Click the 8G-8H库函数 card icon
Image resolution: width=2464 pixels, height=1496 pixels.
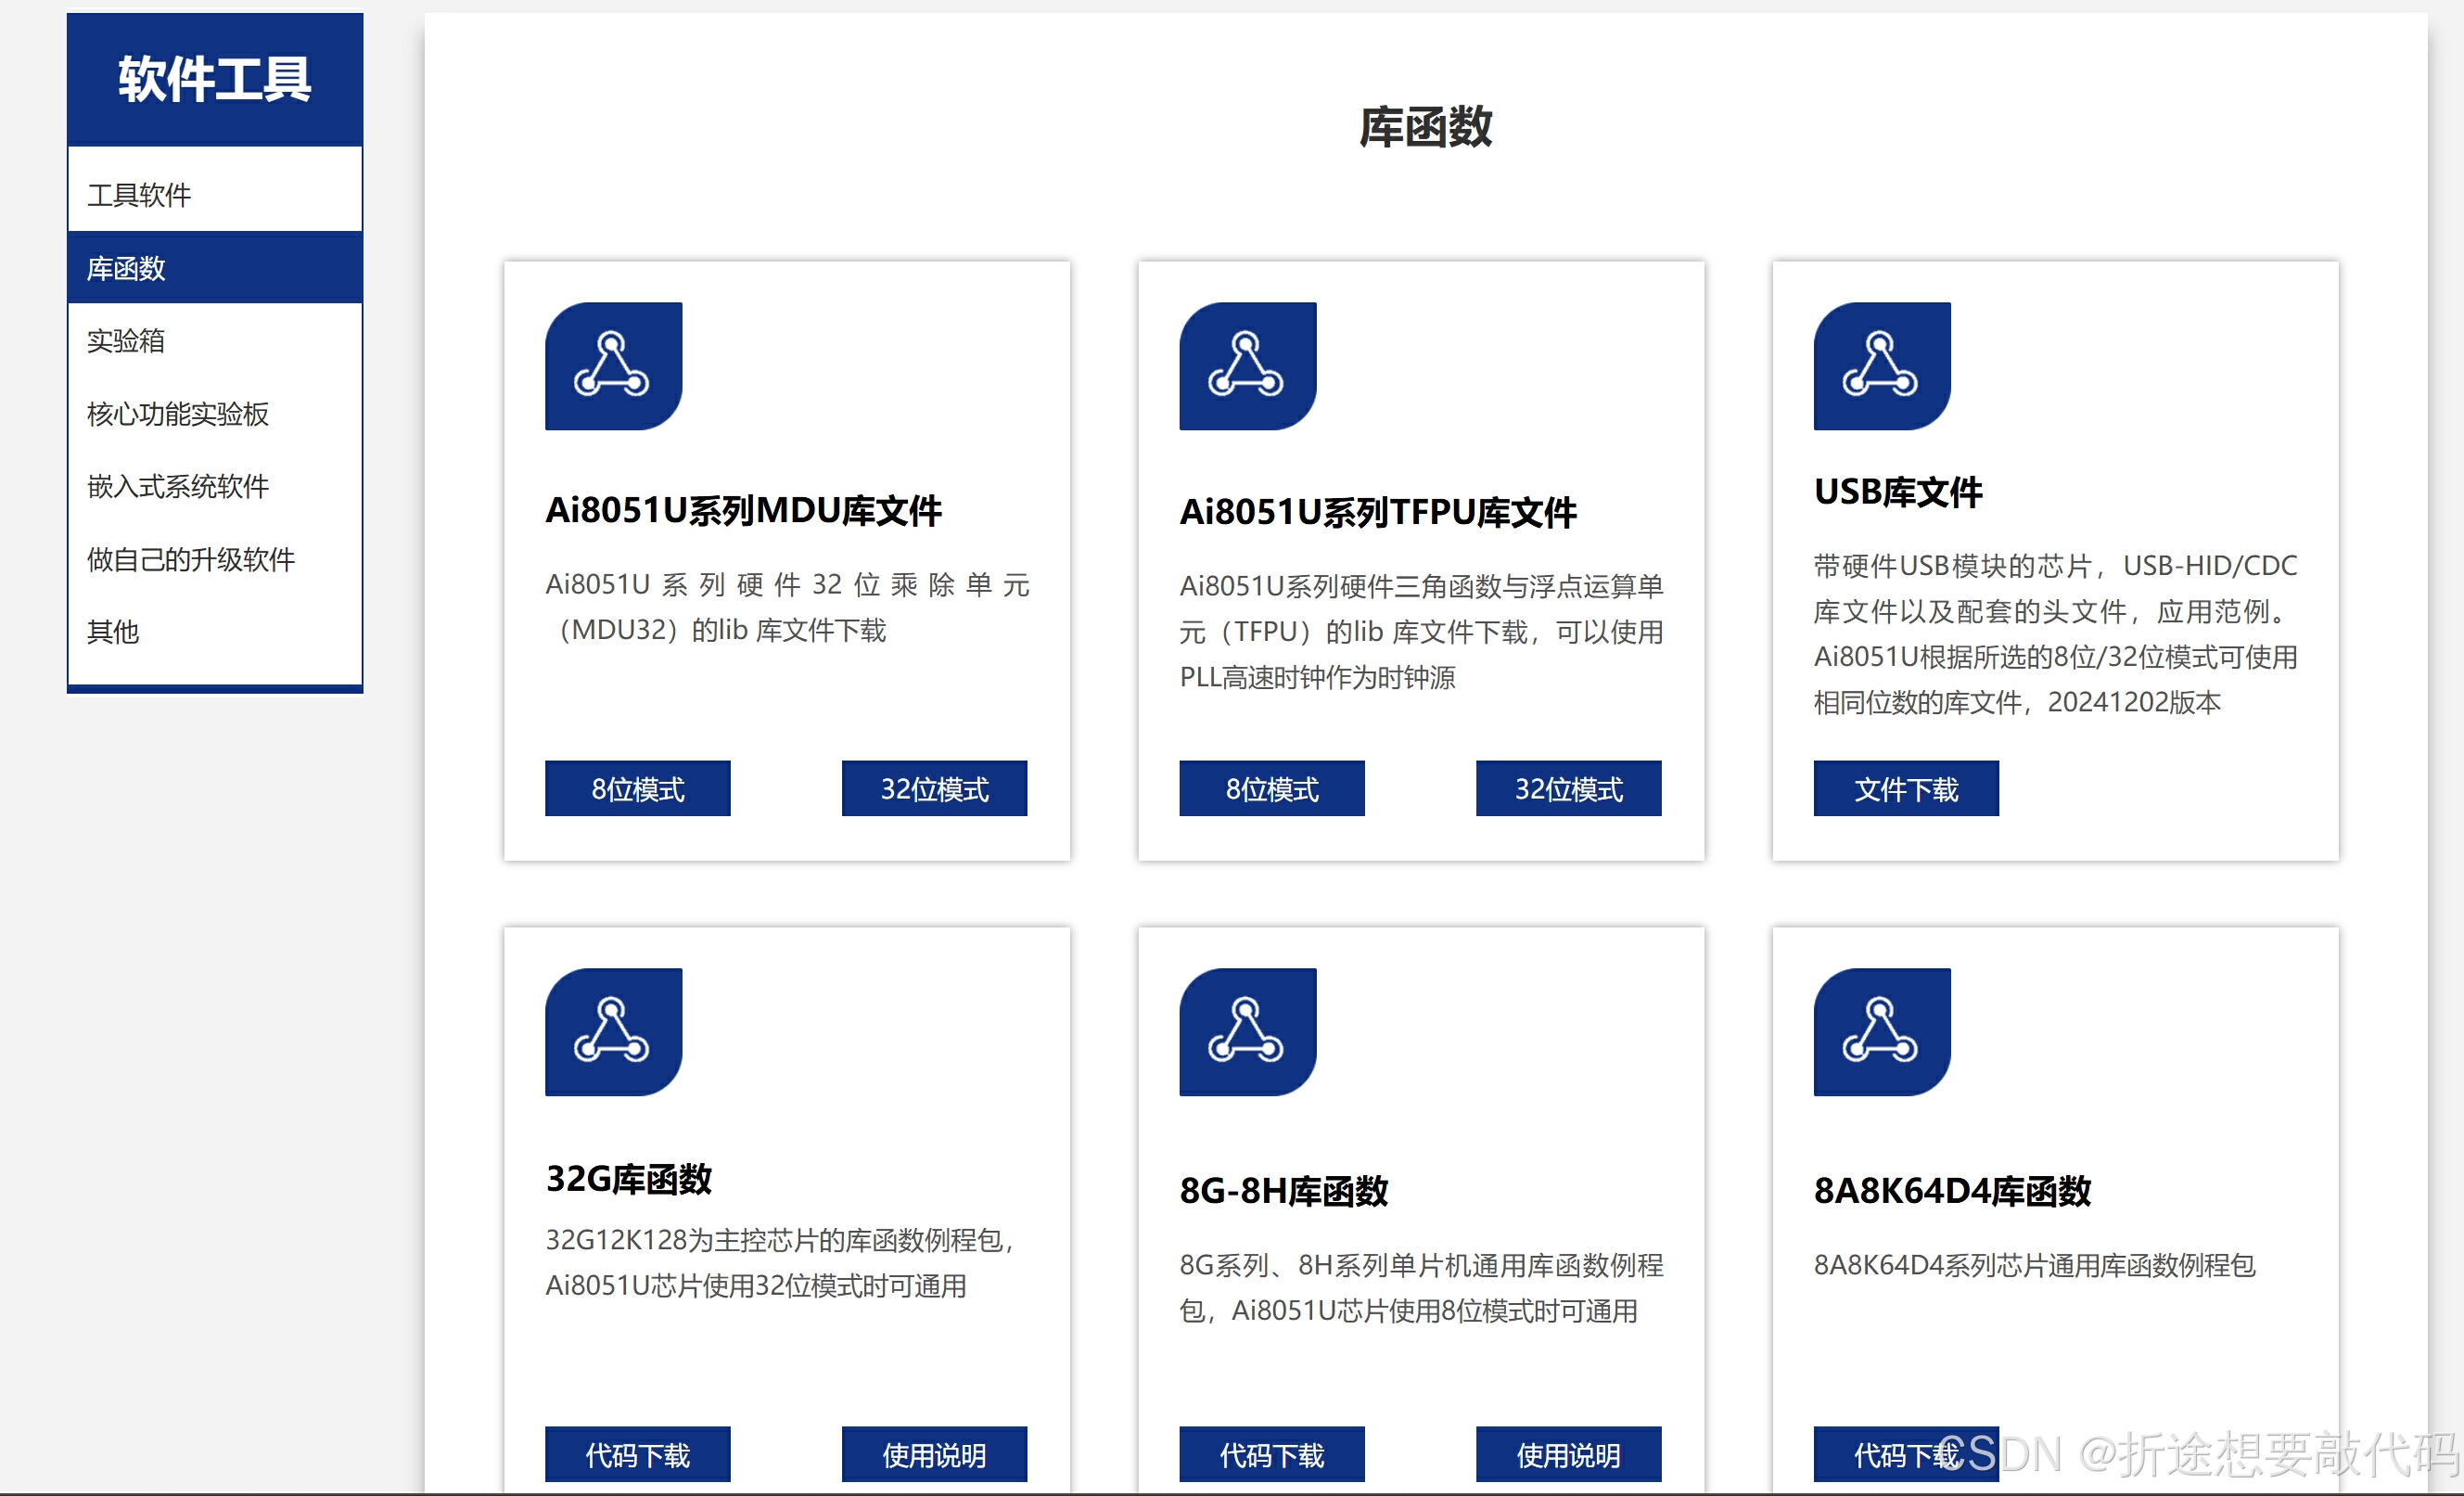click(1247, 1031)
